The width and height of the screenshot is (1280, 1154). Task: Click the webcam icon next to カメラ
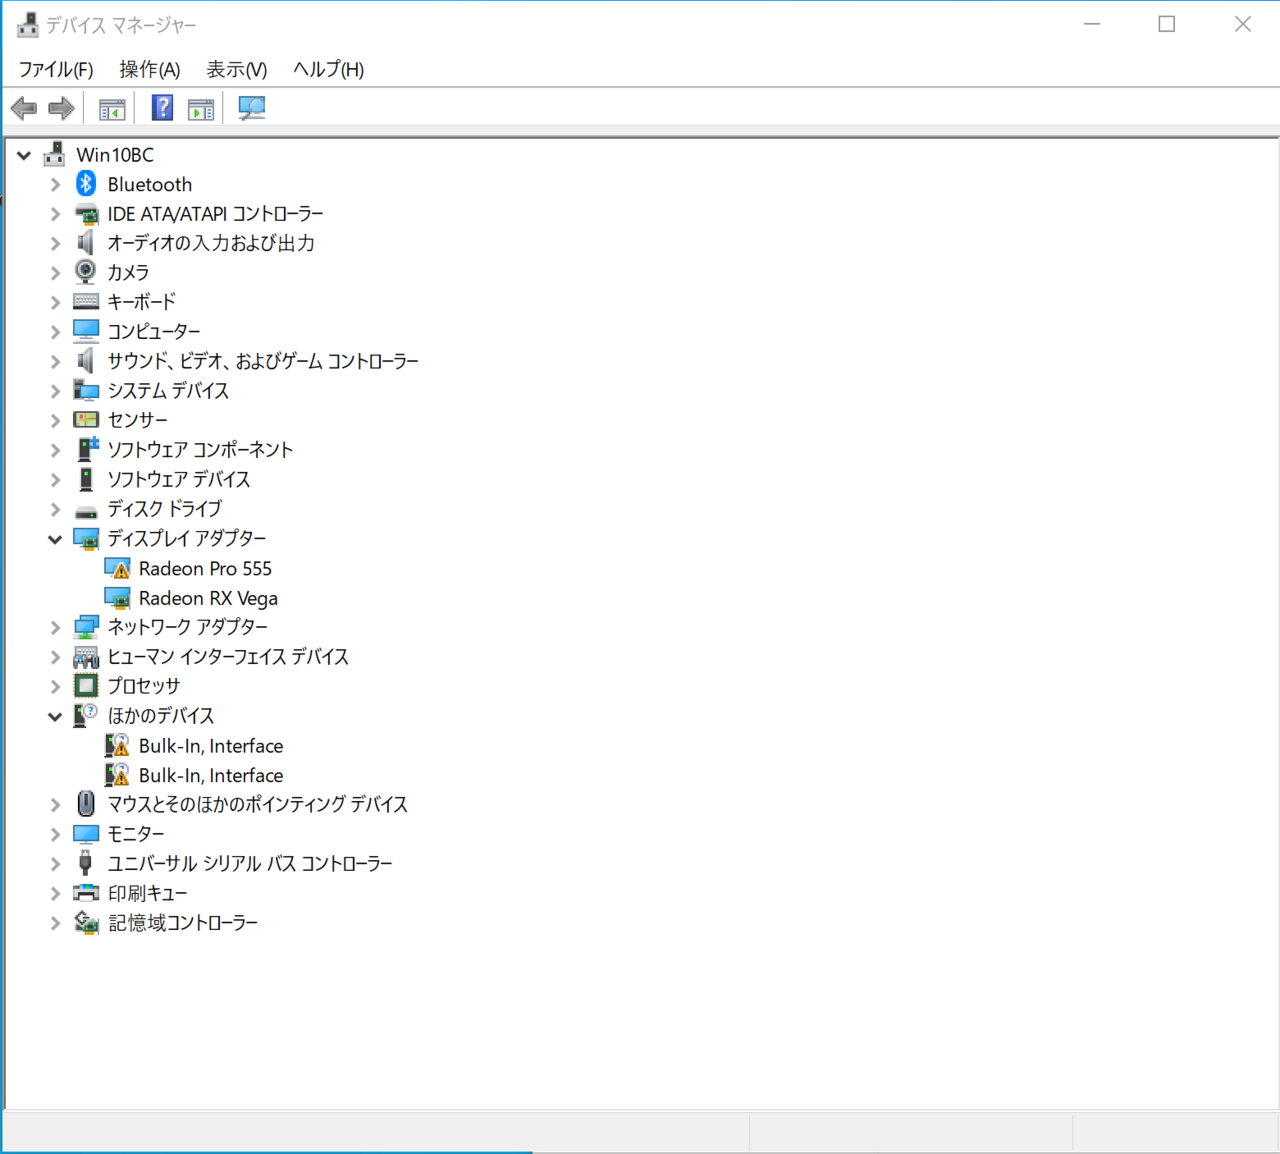tap(86, 272)
